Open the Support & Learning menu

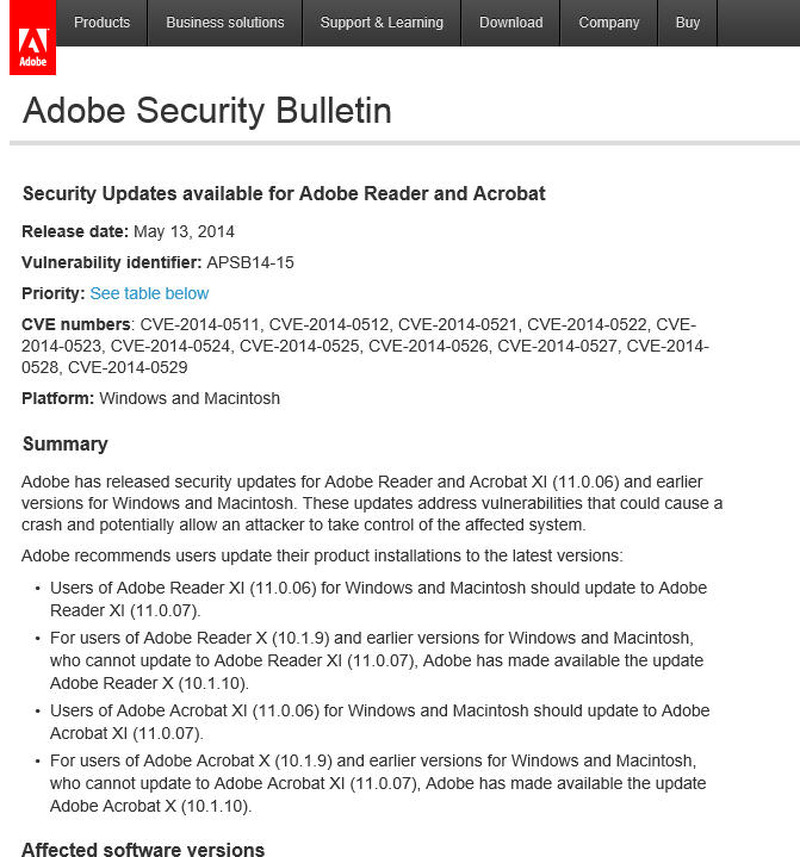[381, 22]
